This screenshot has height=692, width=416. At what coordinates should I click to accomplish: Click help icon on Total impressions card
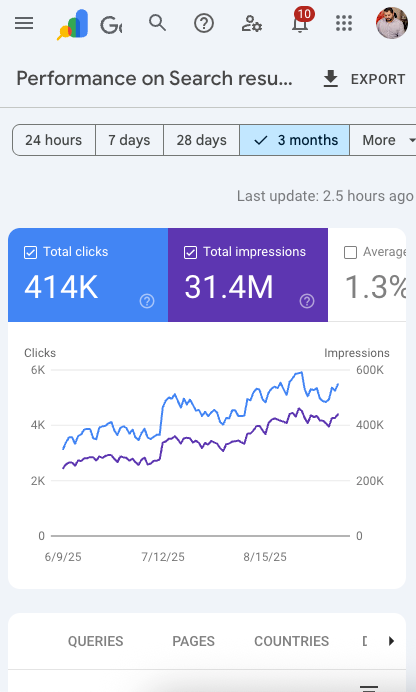point(307,301)
